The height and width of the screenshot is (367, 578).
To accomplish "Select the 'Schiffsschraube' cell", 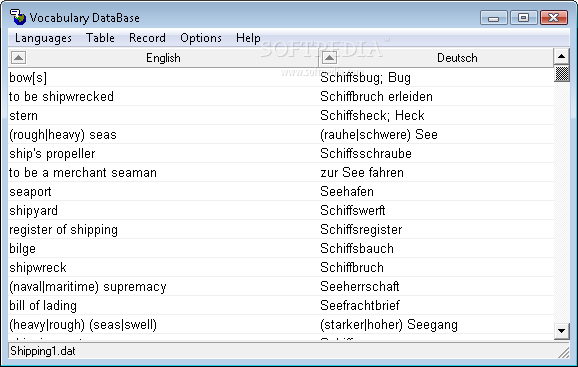I will point(436,154).
